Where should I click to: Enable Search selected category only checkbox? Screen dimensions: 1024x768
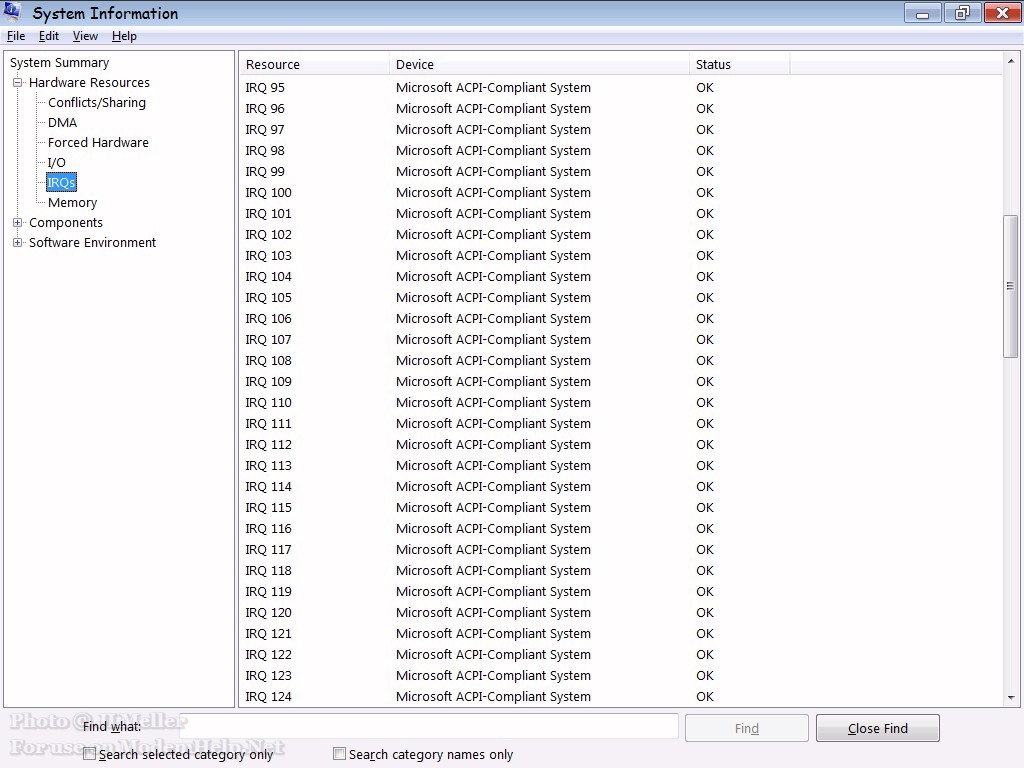click(89, 754)
